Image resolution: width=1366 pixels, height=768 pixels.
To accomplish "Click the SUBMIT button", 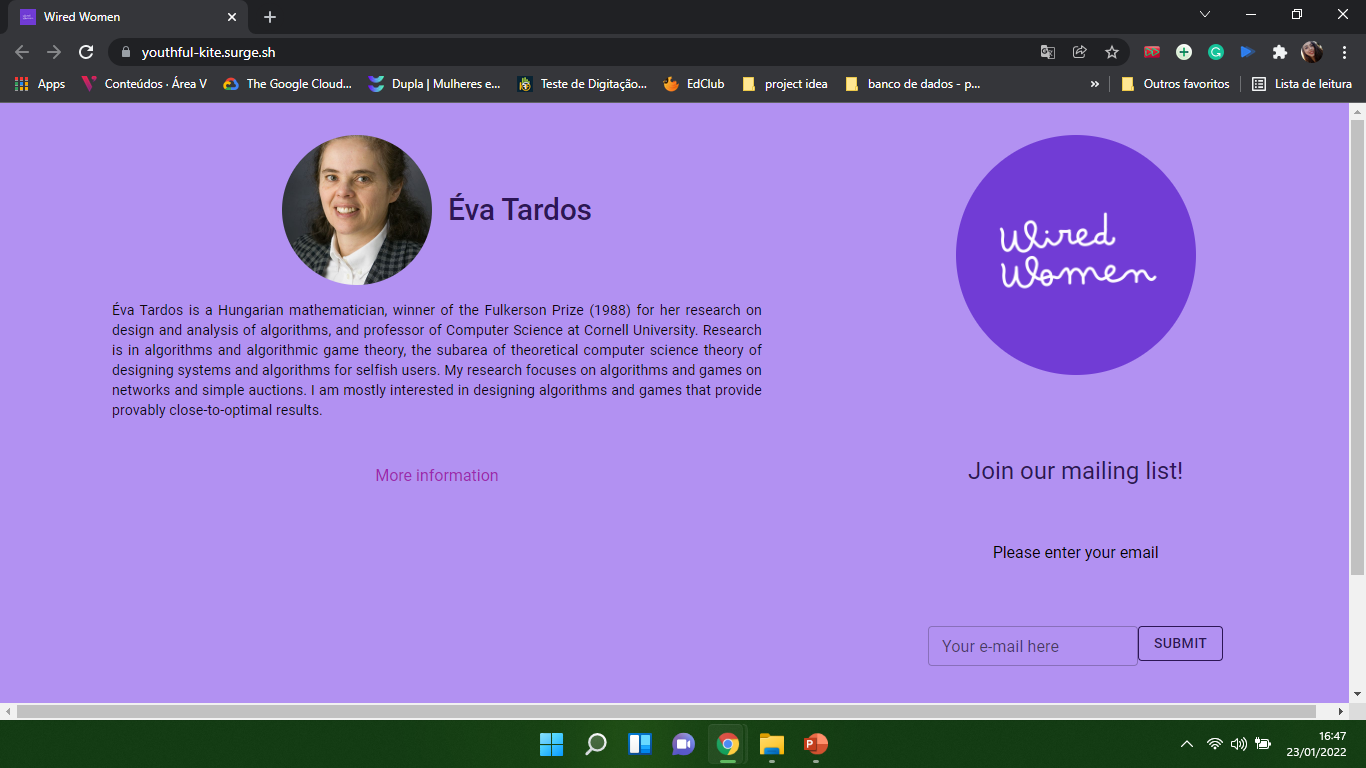I will 1180,644.
